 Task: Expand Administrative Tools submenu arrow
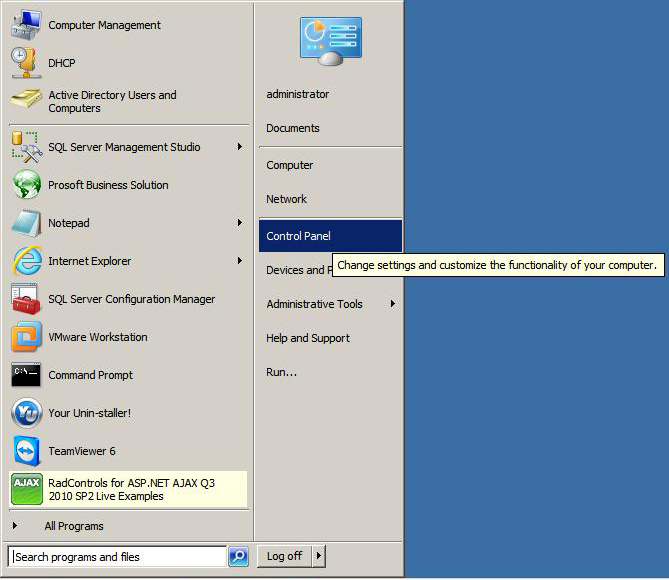(393, 303)
